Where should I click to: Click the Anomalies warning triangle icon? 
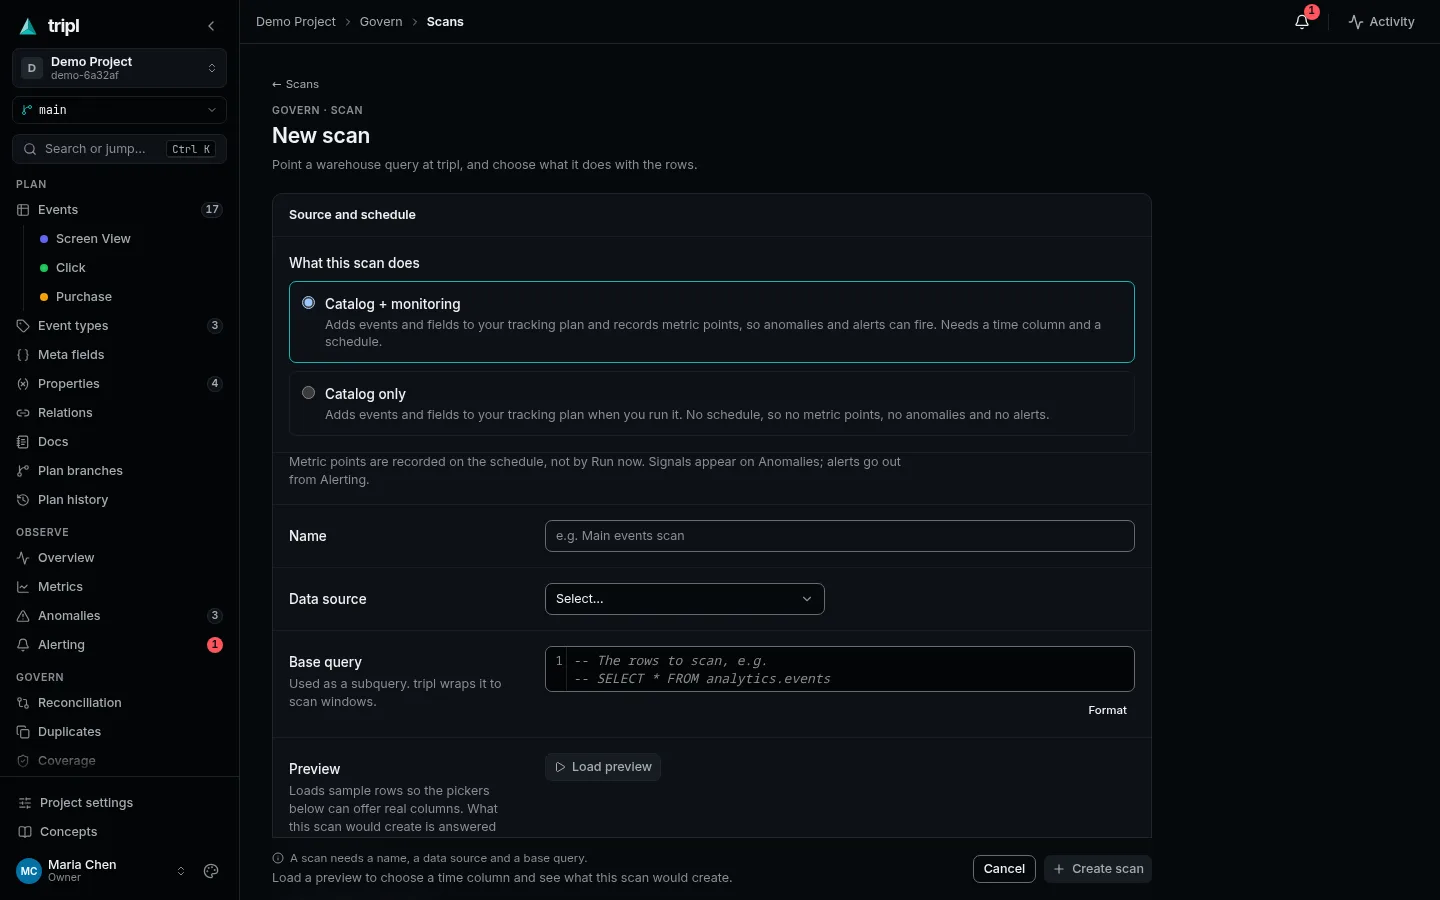[23, 616]
